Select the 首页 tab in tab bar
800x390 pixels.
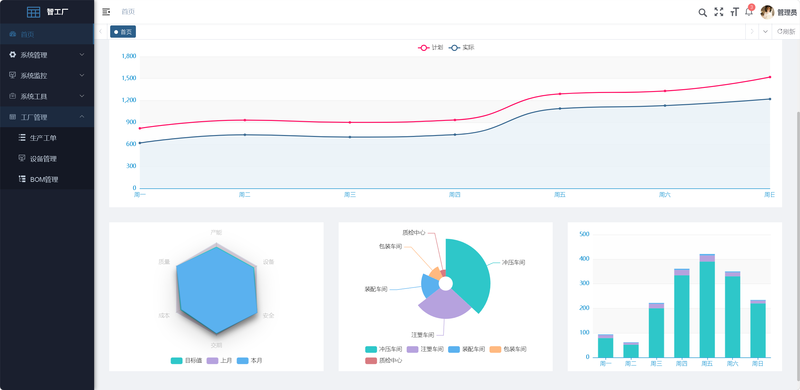(x=123, y=32)
